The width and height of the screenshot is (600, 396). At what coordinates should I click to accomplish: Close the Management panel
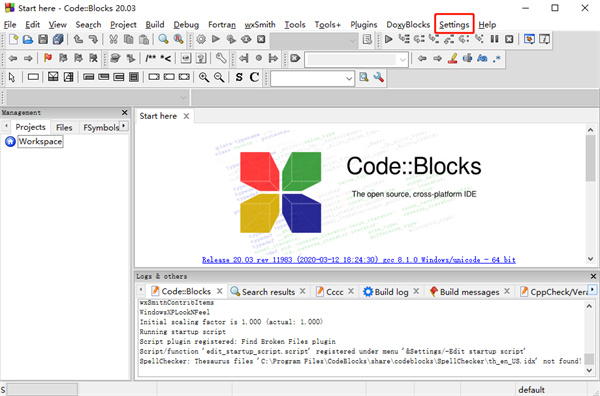point(124,112)
